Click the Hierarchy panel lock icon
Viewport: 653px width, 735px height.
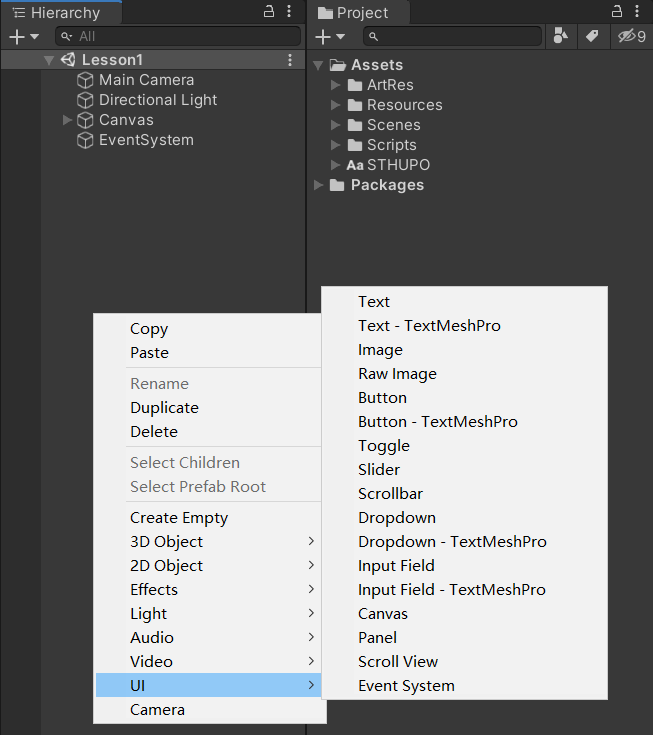coord(269,11)
